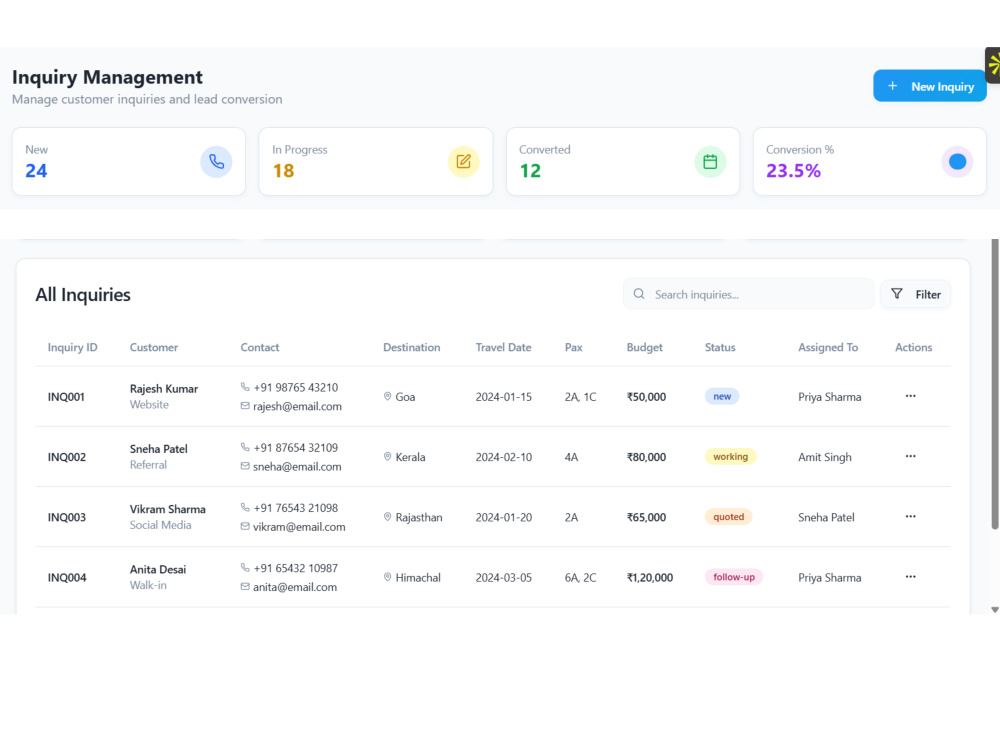Open actions menu for INQ004 row
The height and width of the screenshot is (750, 1000).
pos(910,577)
